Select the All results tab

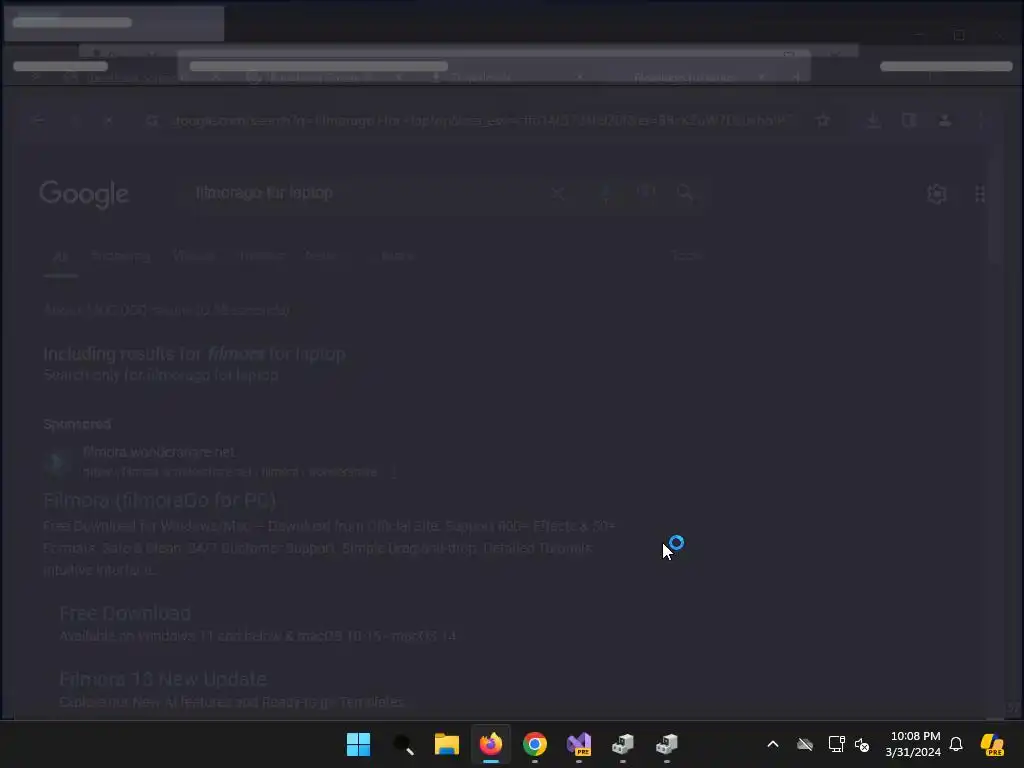tap(60, 257)
